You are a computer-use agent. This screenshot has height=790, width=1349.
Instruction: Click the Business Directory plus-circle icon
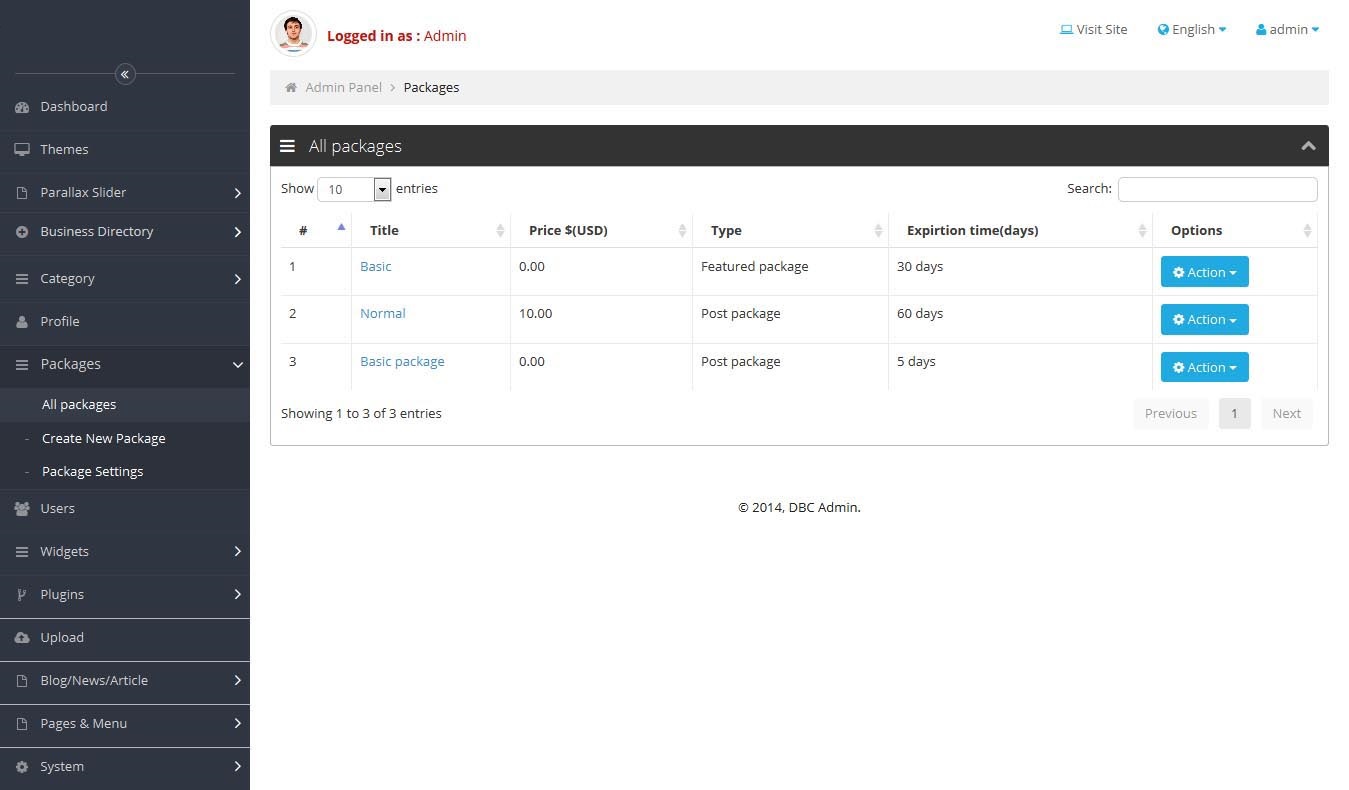point(22,232)
